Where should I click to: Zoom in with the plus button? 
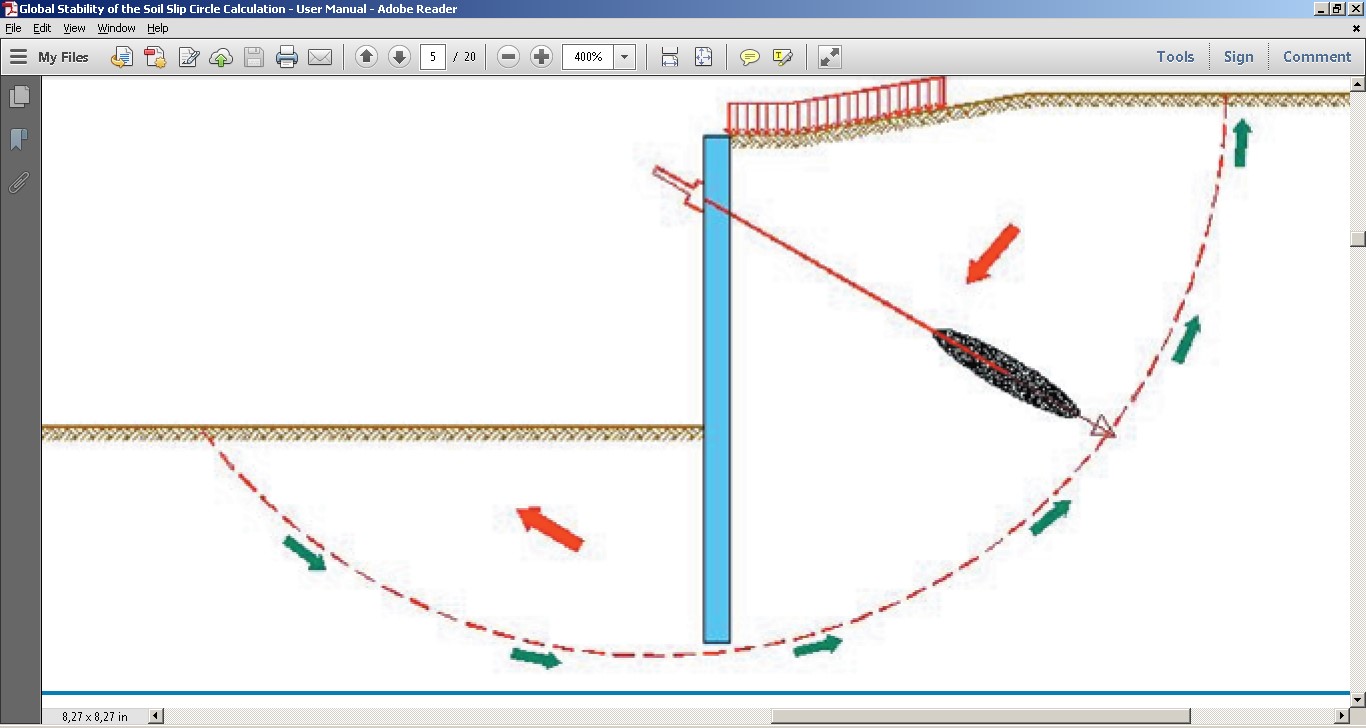tap(541, 57)
